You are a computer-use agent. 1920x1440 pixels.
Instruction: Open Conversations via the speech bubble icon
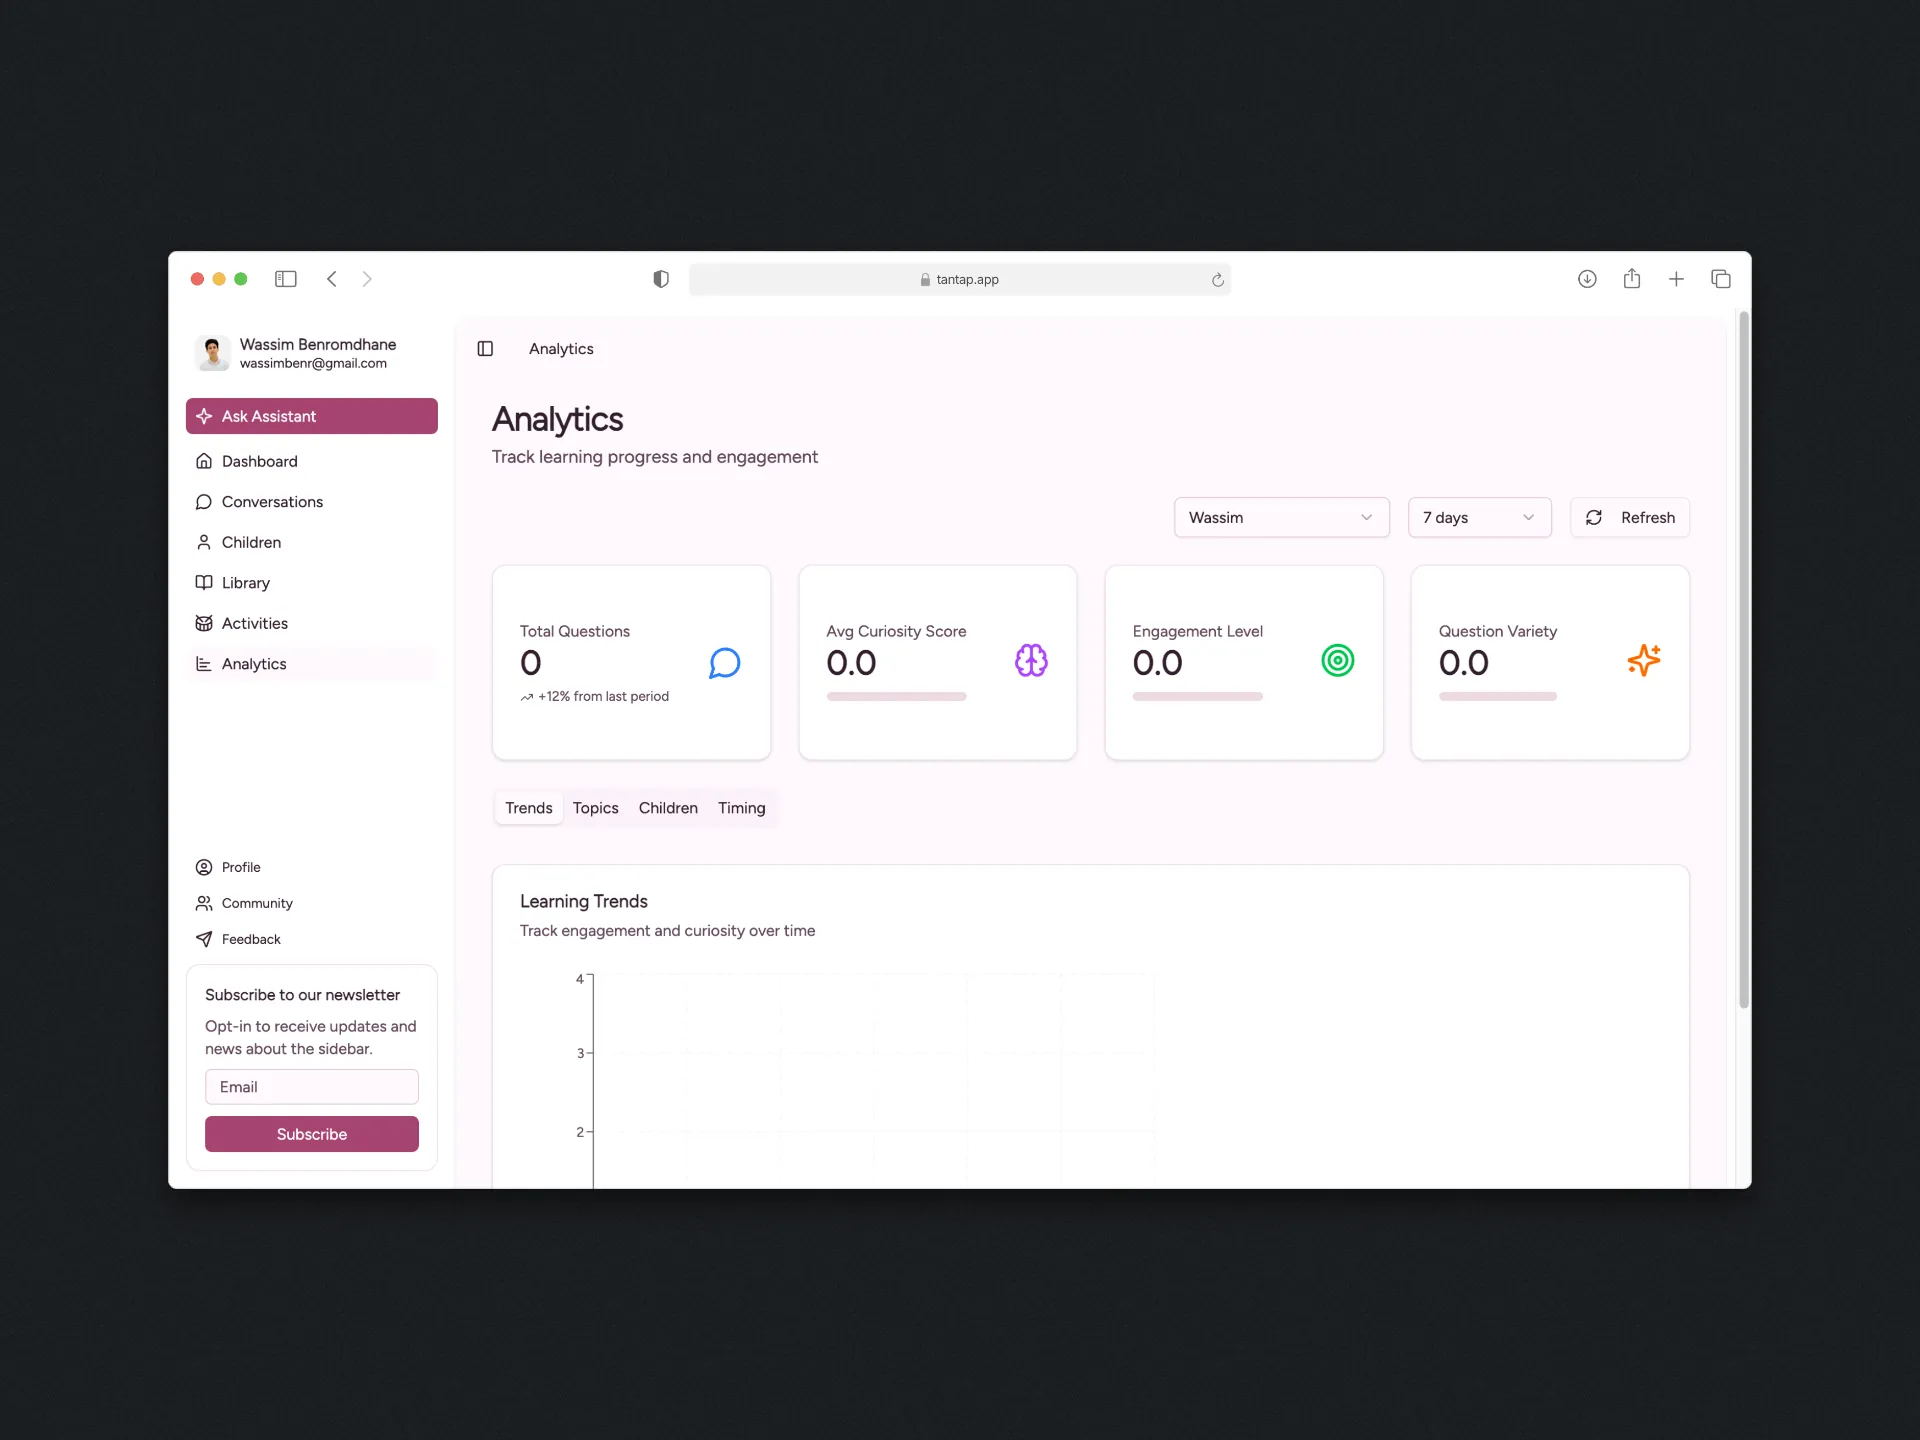coord(205,502)
